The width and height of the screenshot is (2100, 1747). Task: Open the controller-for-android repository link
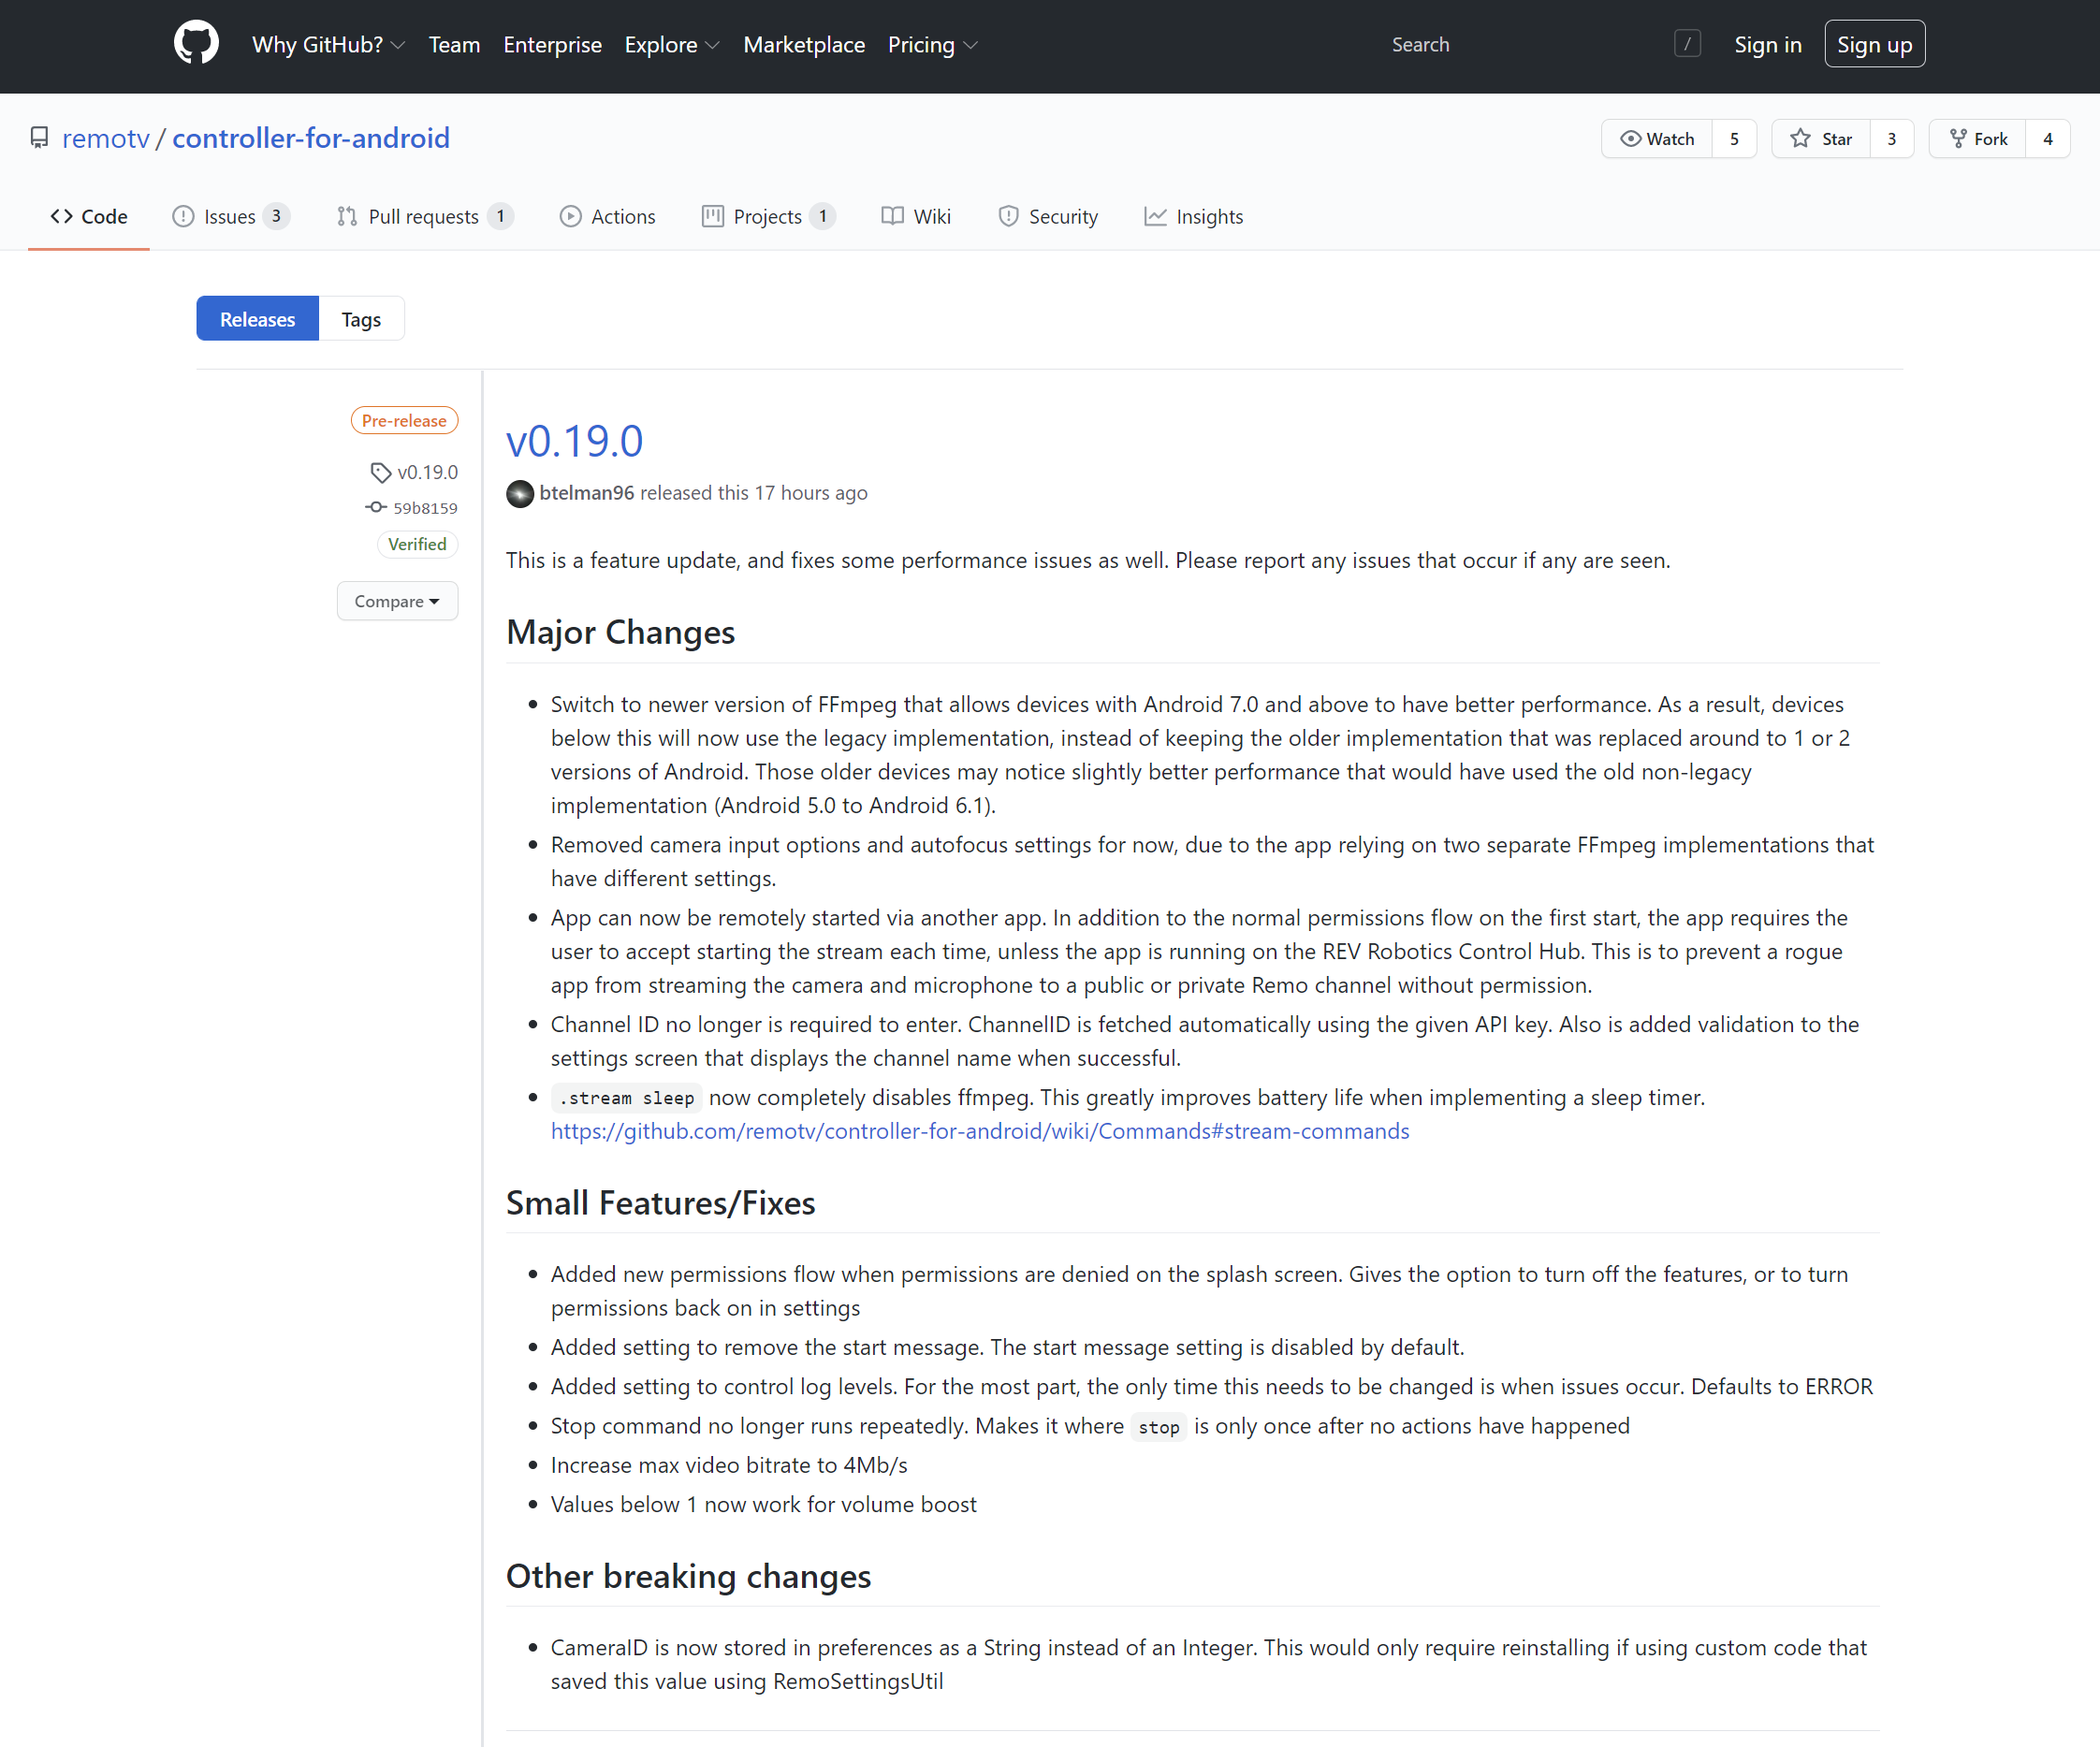pos(311,138)
